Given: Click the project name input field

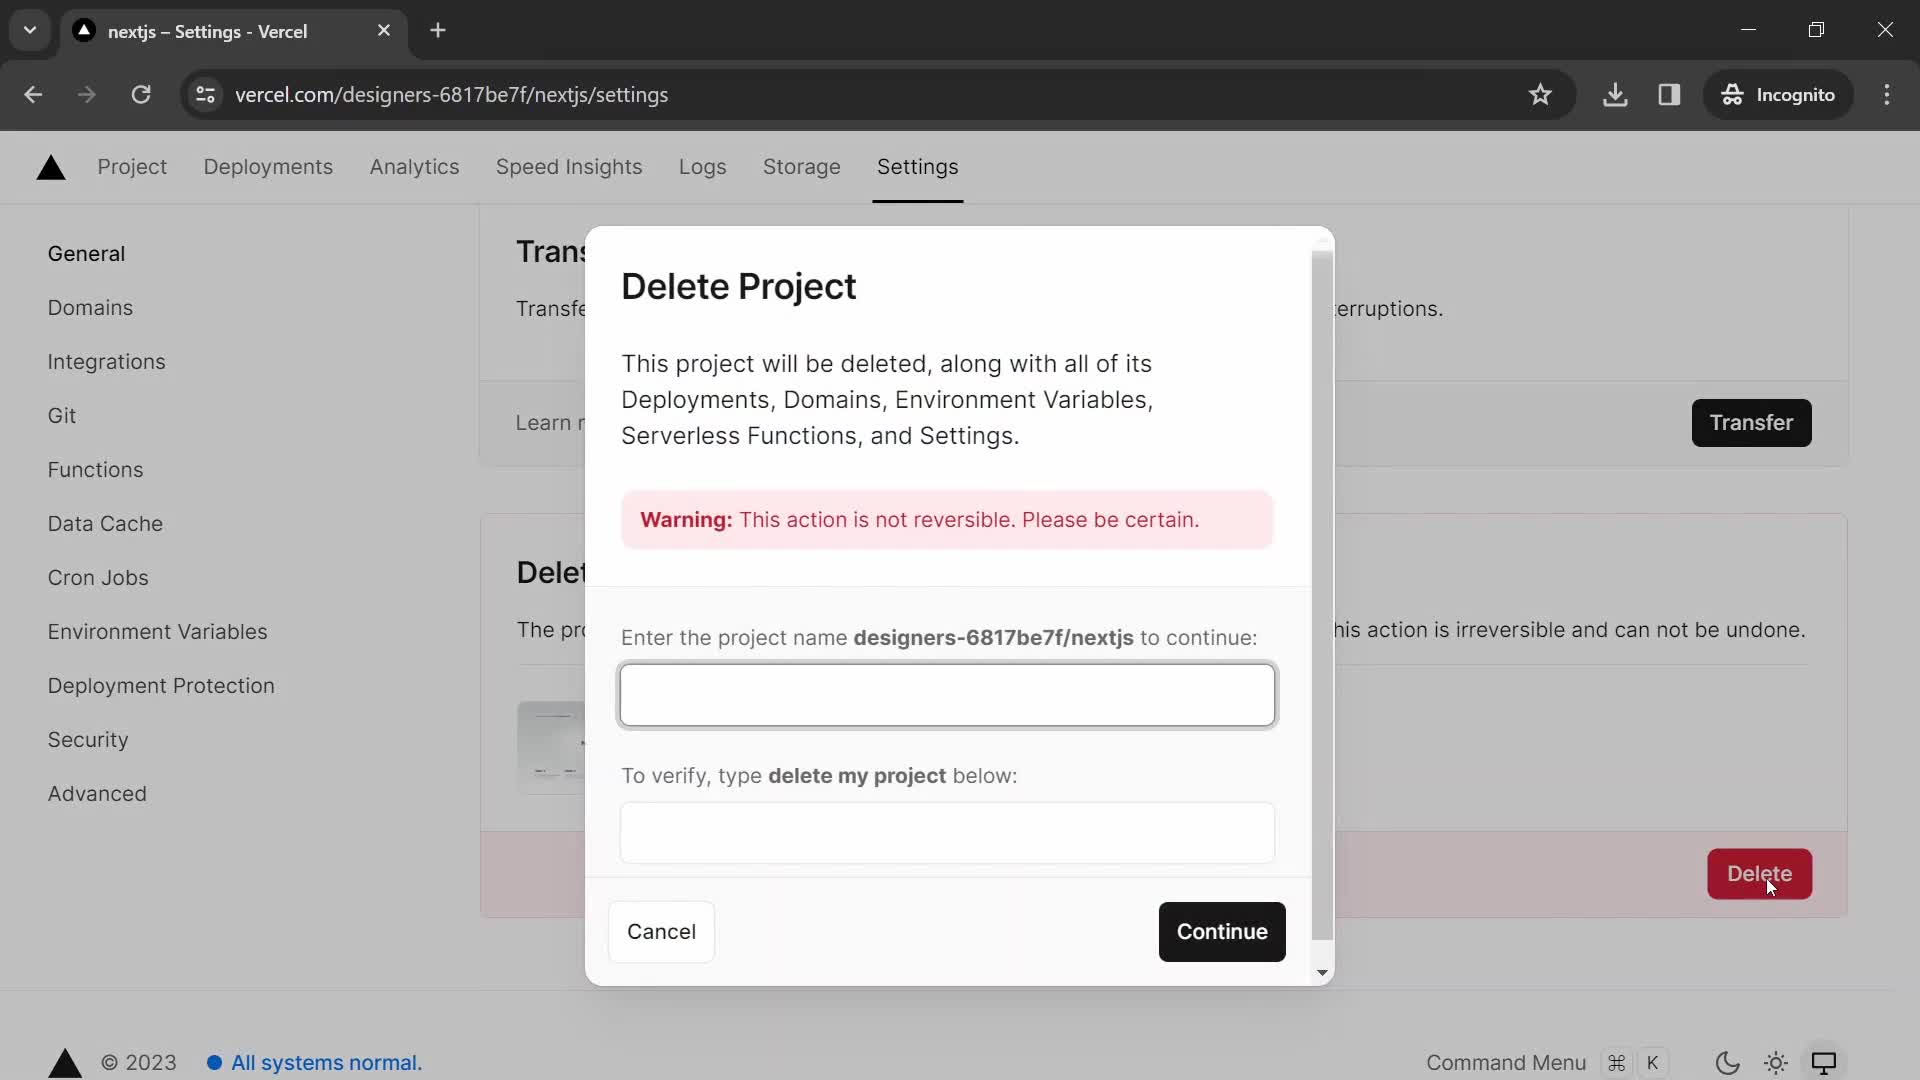Looking at the screenshot, I should (x=949, y=695).
